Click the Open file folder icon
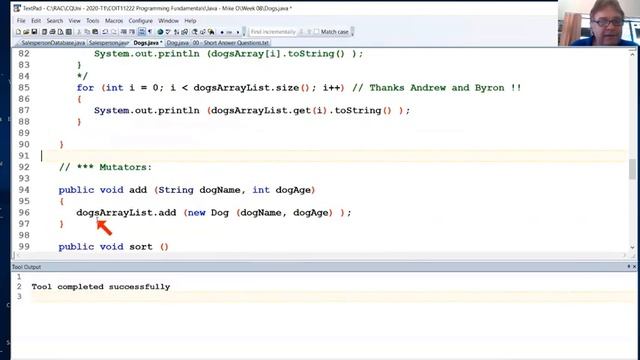 tap(27, 32)
